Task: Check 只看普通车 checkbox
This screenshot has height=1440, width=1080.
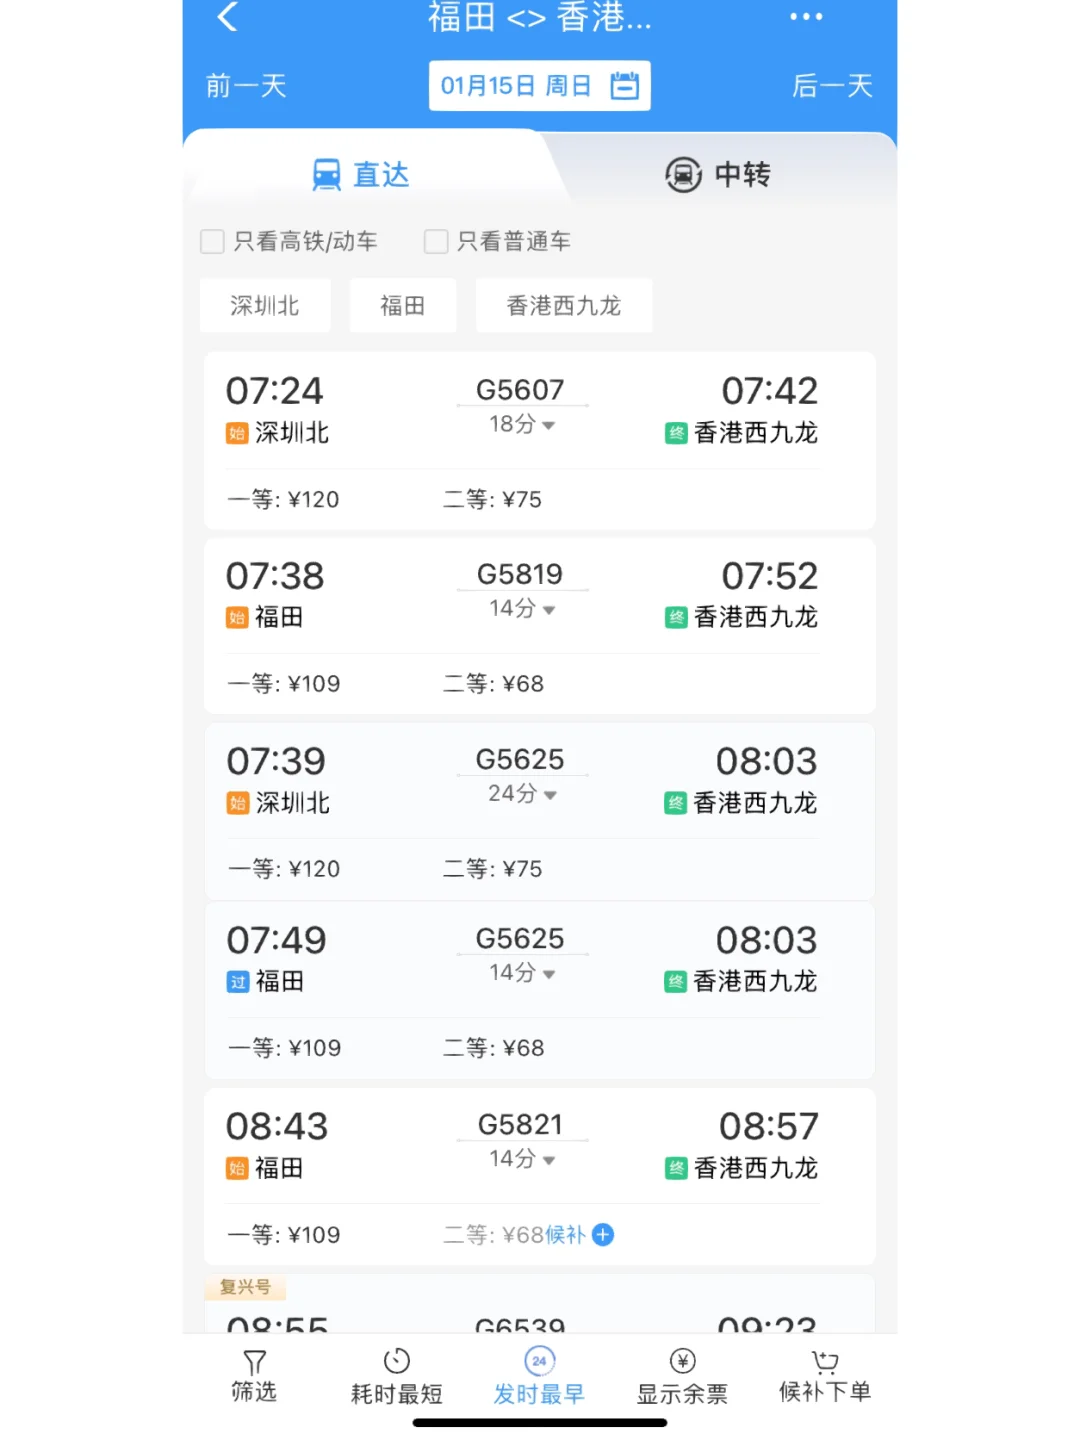Action: point(436,241)
